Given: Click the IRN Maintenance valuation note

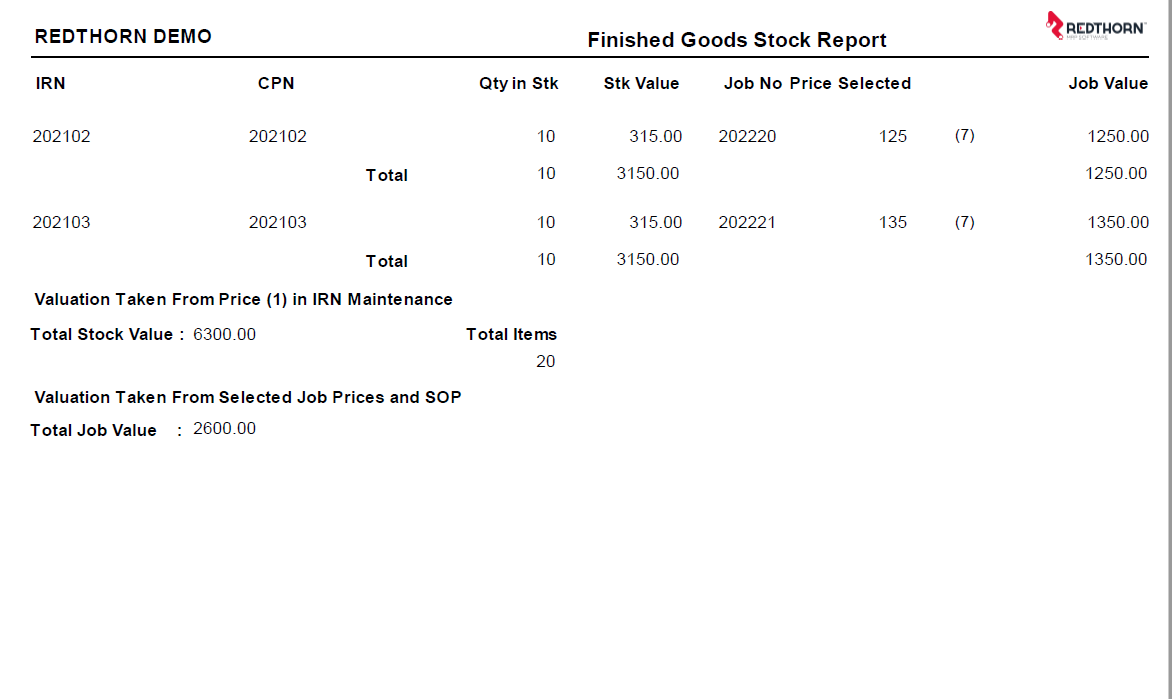Looking at the screenshot, I should coord(243,300).
